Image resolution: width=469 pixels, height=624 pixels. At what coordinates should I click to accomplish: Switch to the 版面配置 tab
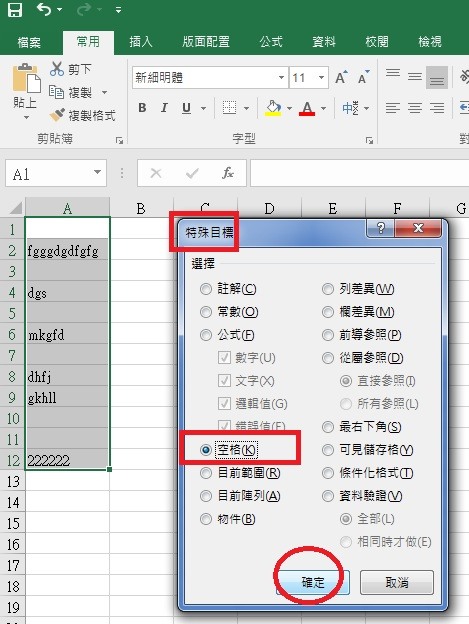click(x=206, y=42)
